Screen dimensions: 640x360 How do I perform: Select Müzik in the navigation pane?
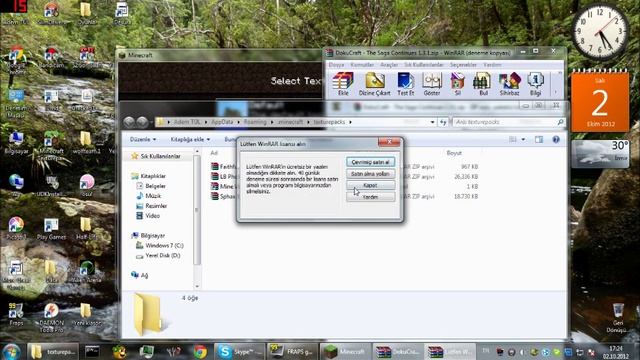(149, 196)
